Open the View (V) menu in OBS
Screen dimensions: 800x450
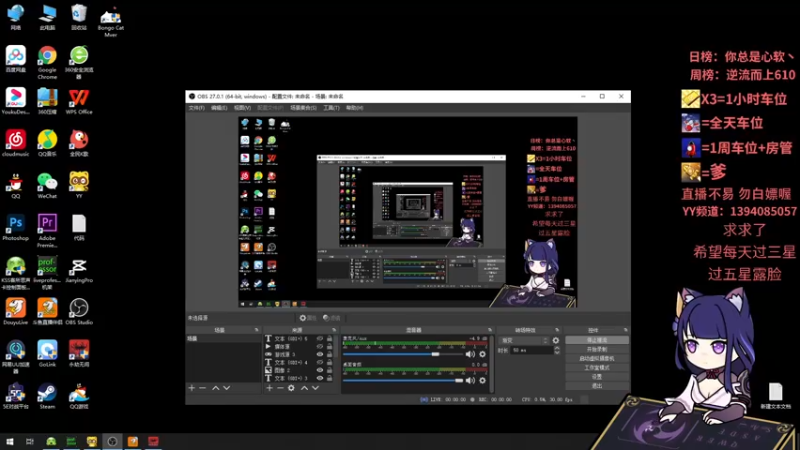point(242,108)
